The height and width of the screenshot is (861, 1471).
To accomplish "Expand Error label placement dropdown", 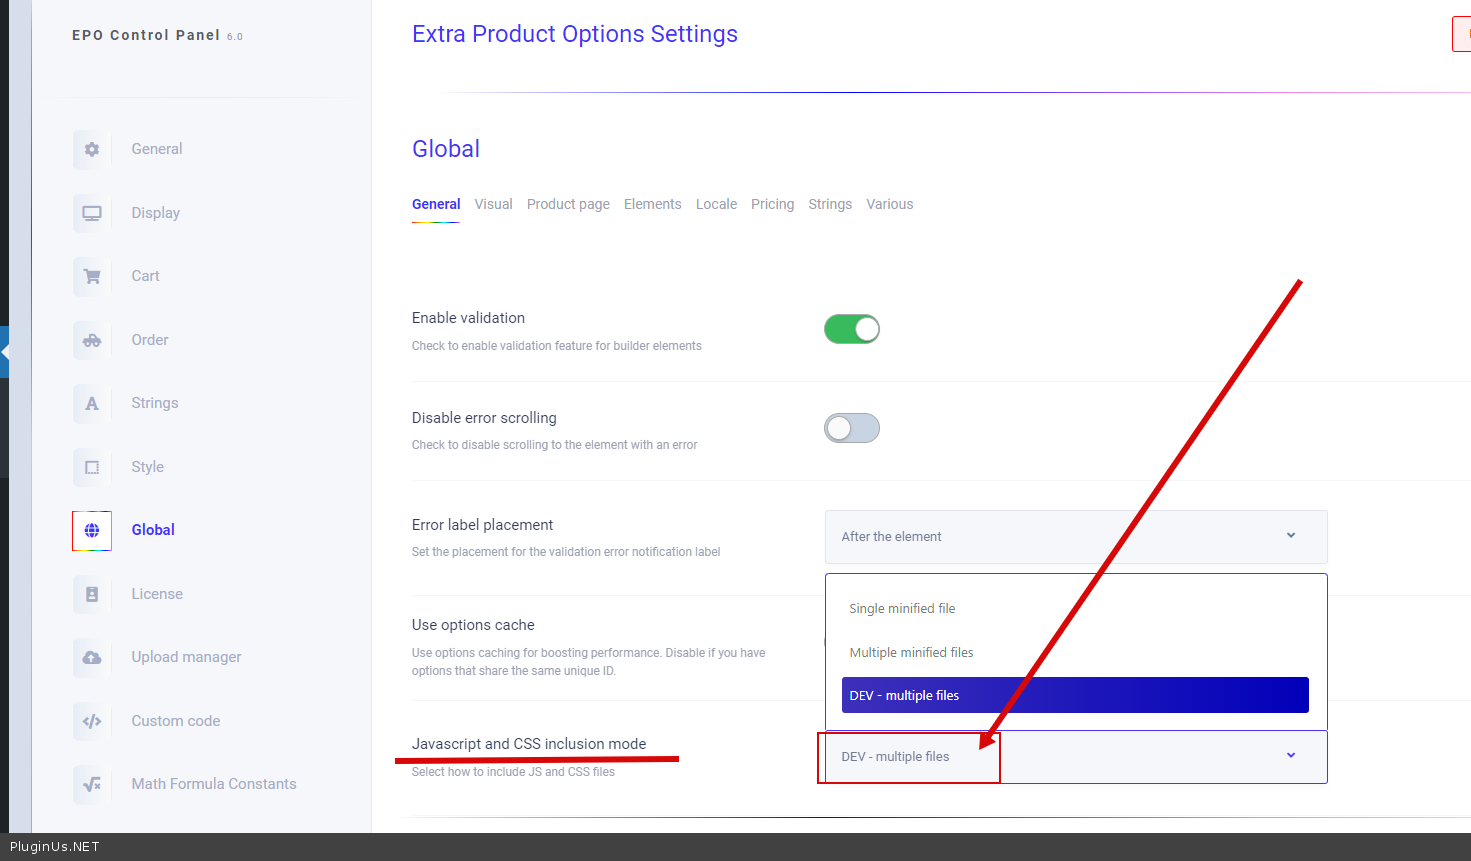I will click(x=1076, y=537).
